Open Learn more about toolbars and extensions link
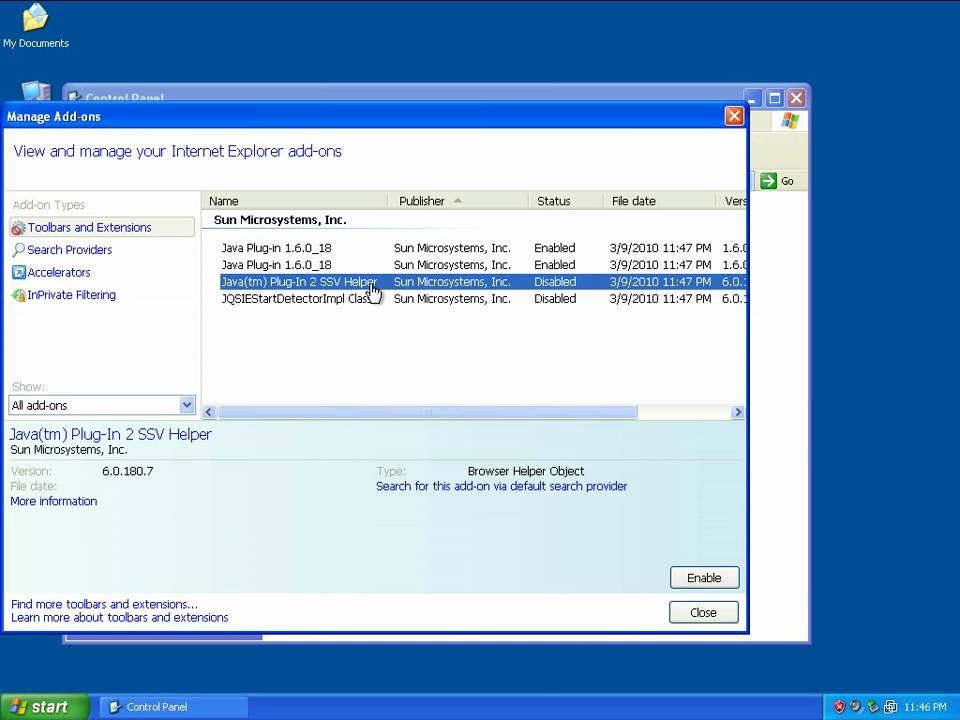Image resolution: width=960 pixels, height=720 pixels. click(x=119, y=617)
